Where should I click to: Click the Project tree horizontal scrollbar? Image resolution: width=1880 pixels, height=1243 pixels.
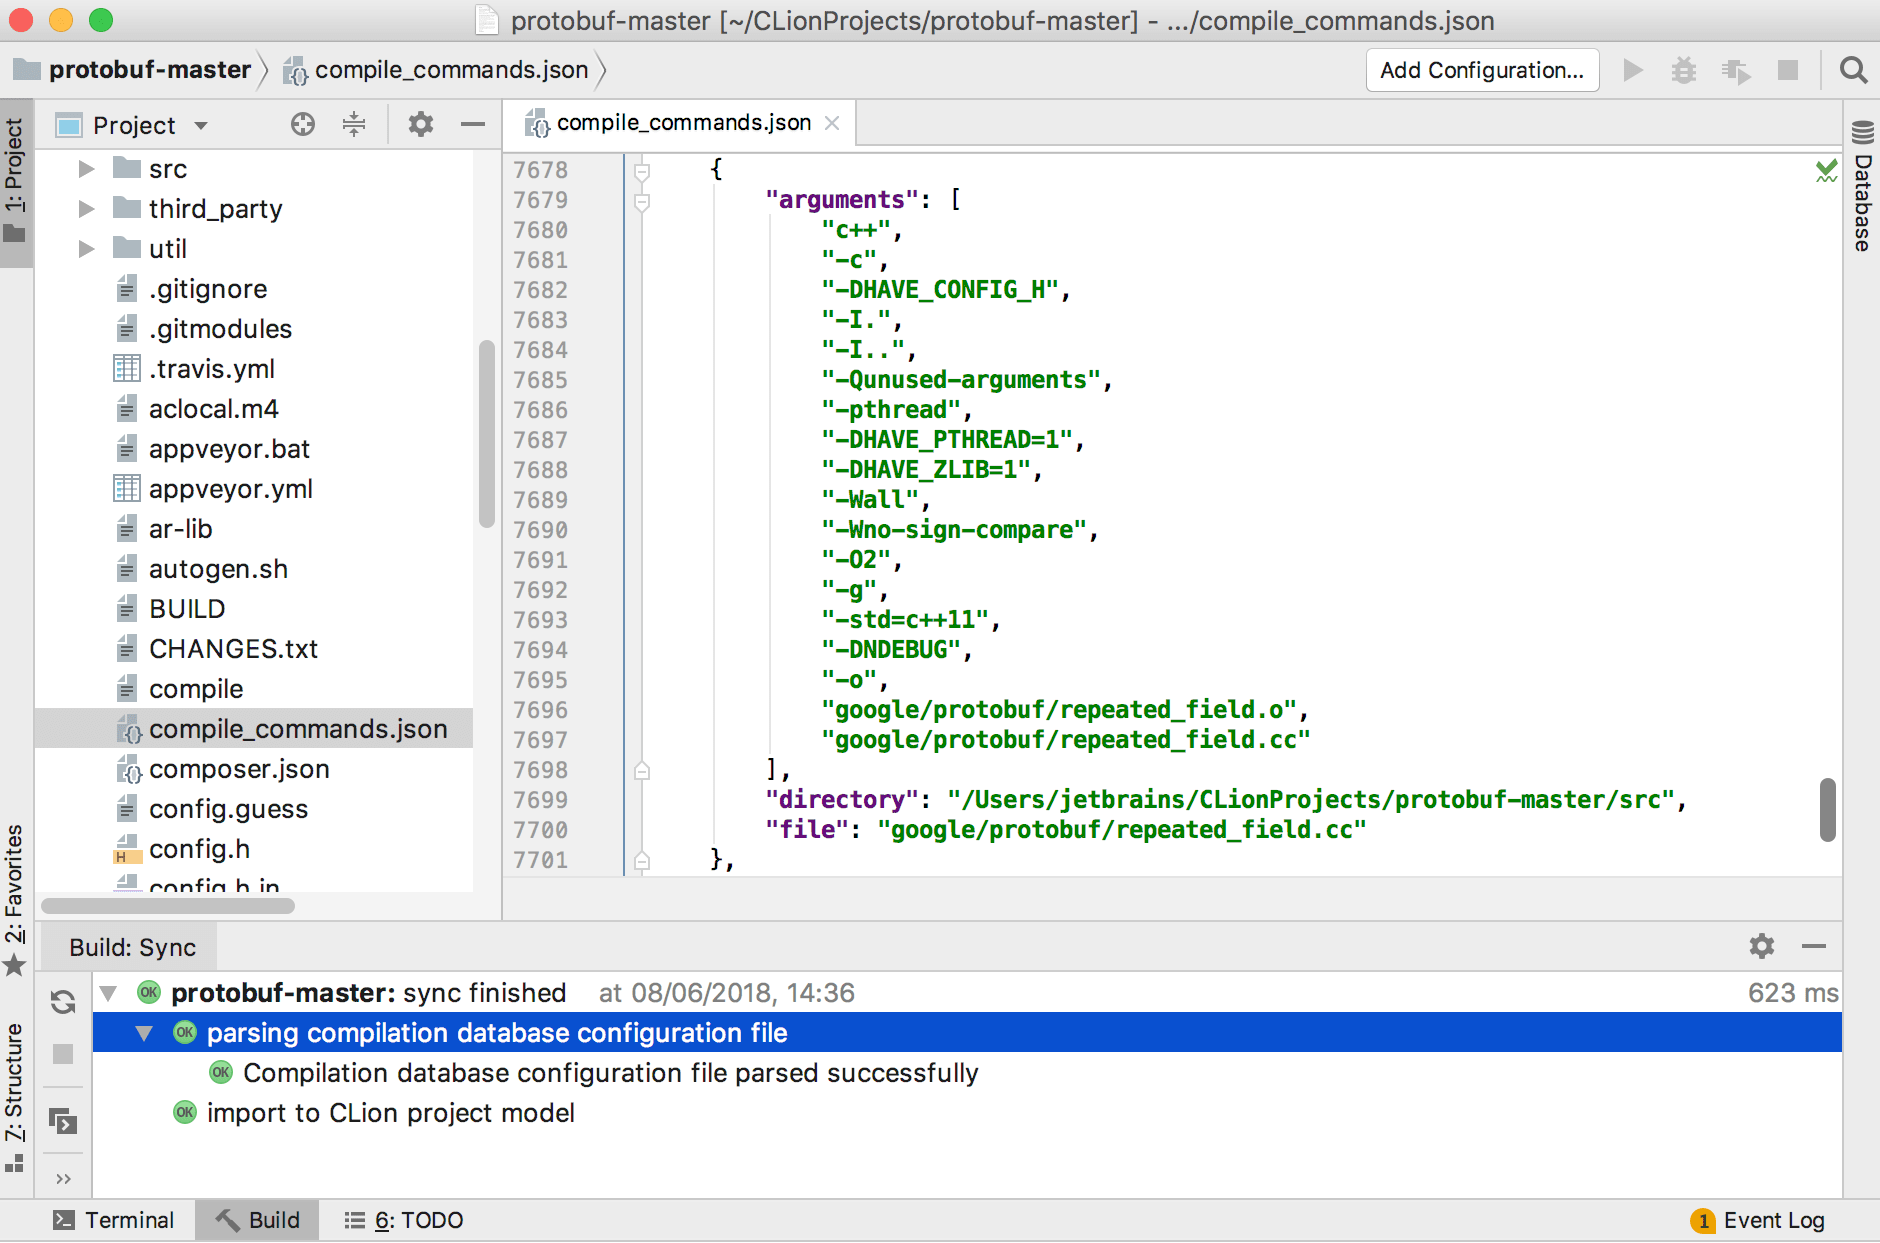point(168,906)
